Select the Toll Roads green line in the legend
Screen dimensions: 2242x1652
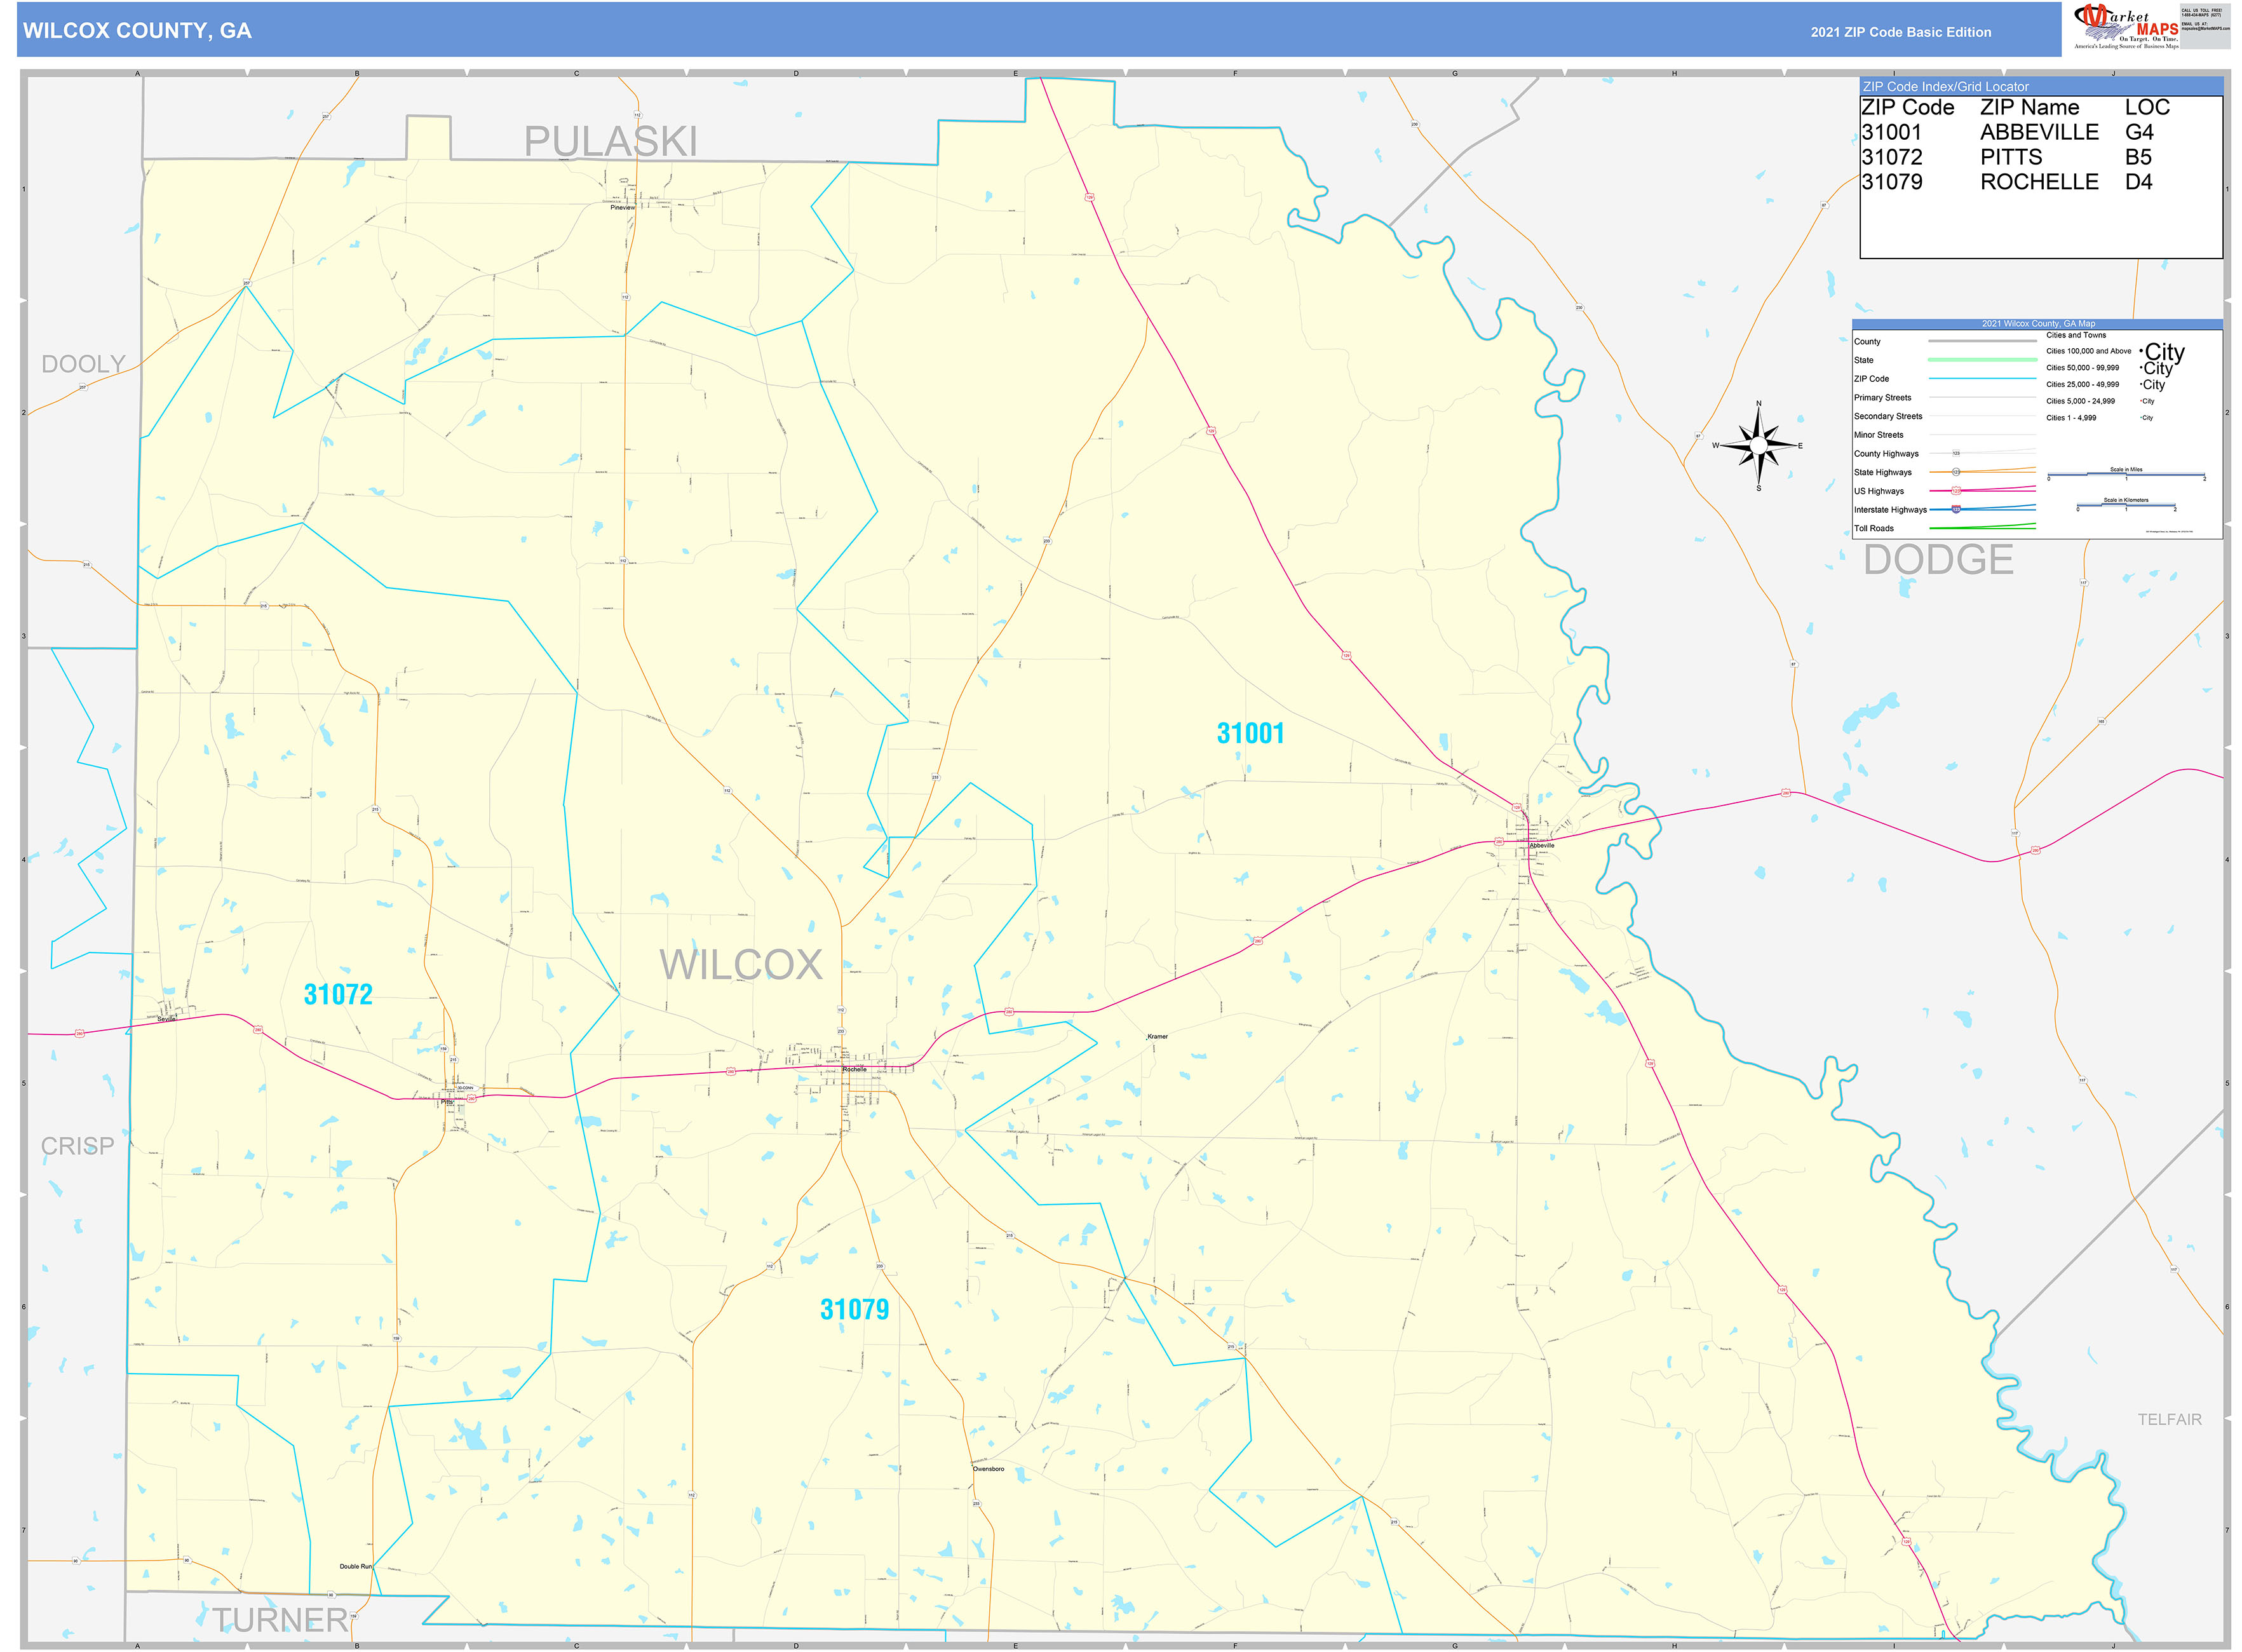pyautogui.click(x=1975, y=528)
